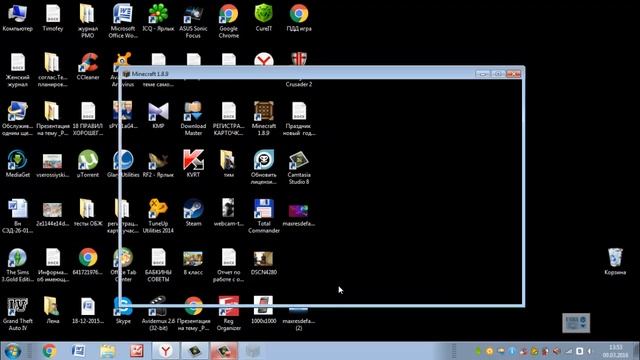
Task: Launch the CureIT green shield icon
Action: 264,18
